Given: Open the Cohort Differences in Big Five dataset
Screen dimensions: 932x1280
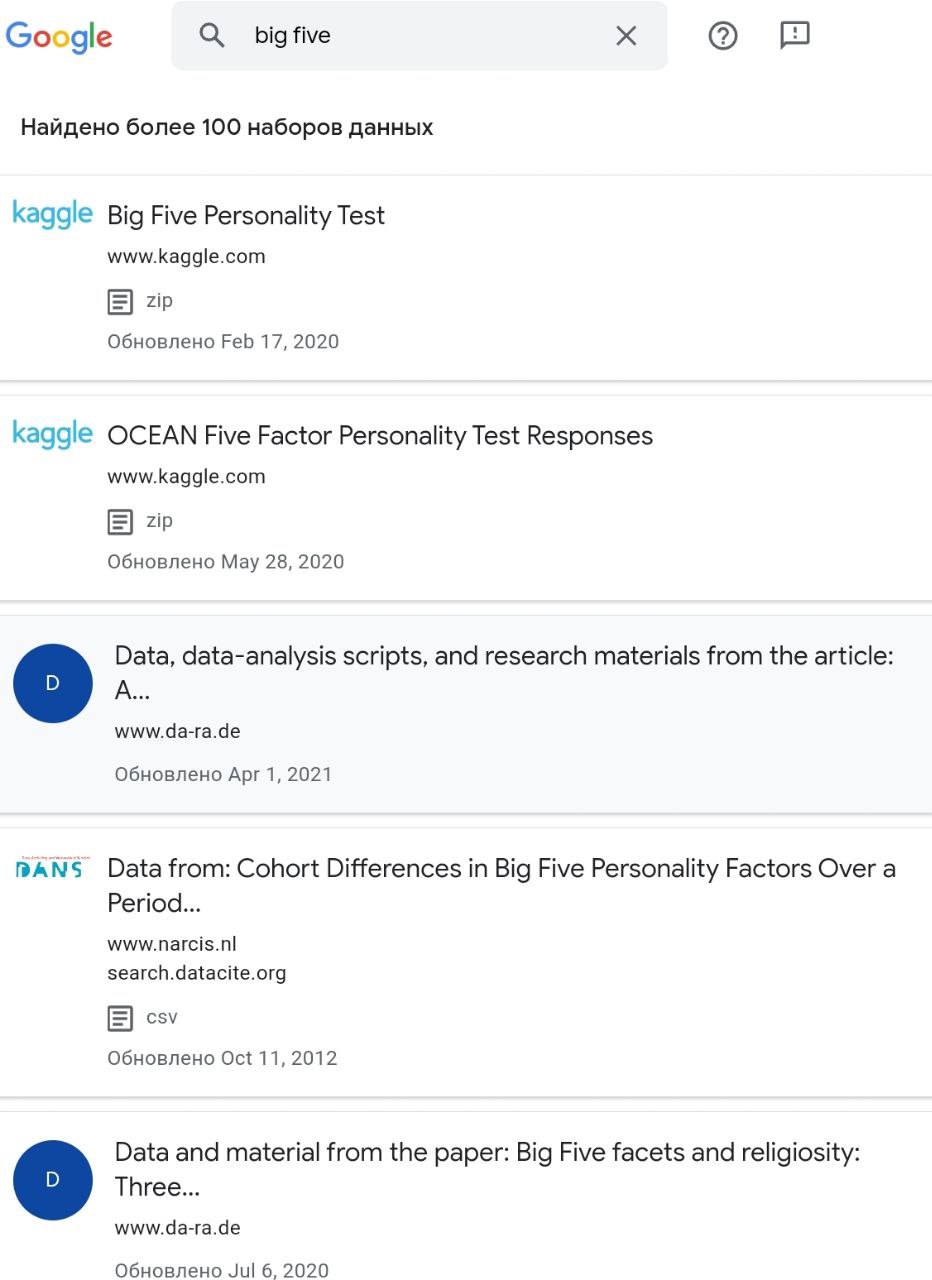Looking at the screenshot, I should [x=501, y=869].
